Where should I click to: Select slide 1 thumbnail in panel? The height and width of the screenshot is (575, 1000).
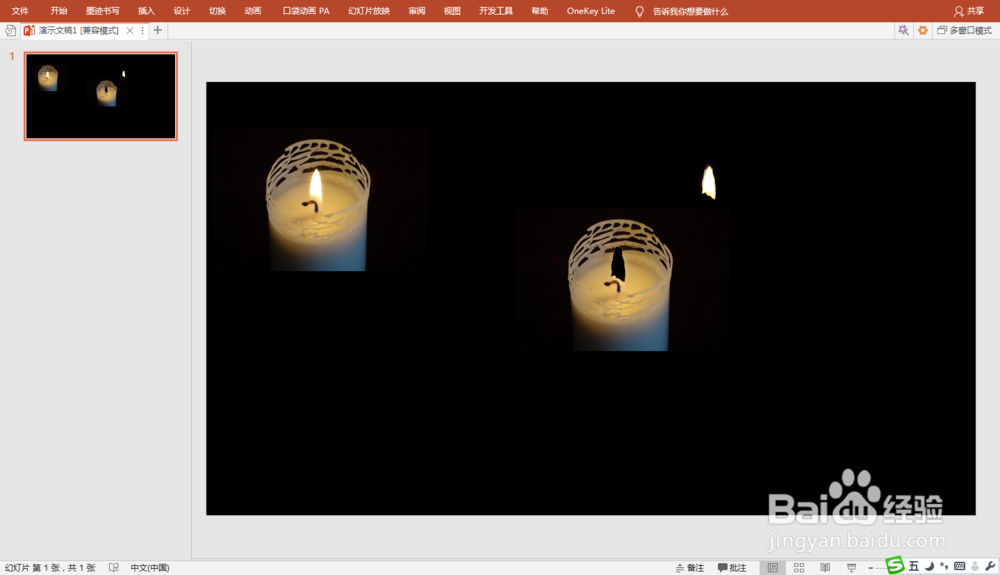(x=101, y=96)
